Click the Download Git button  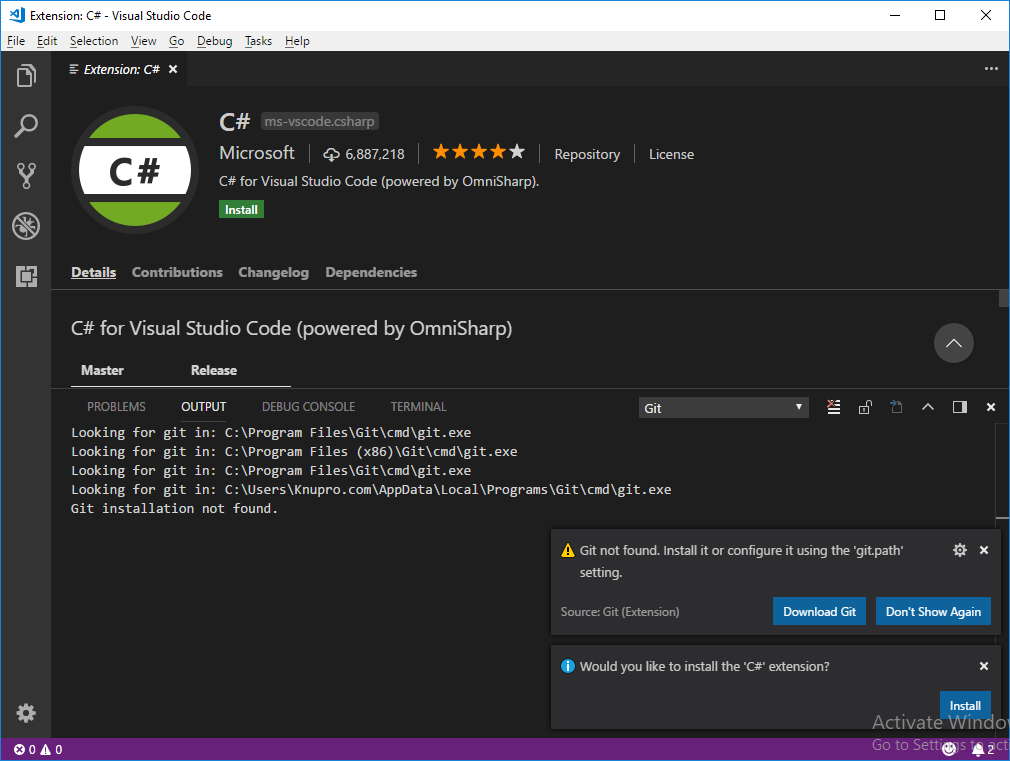tap(819, 612)
